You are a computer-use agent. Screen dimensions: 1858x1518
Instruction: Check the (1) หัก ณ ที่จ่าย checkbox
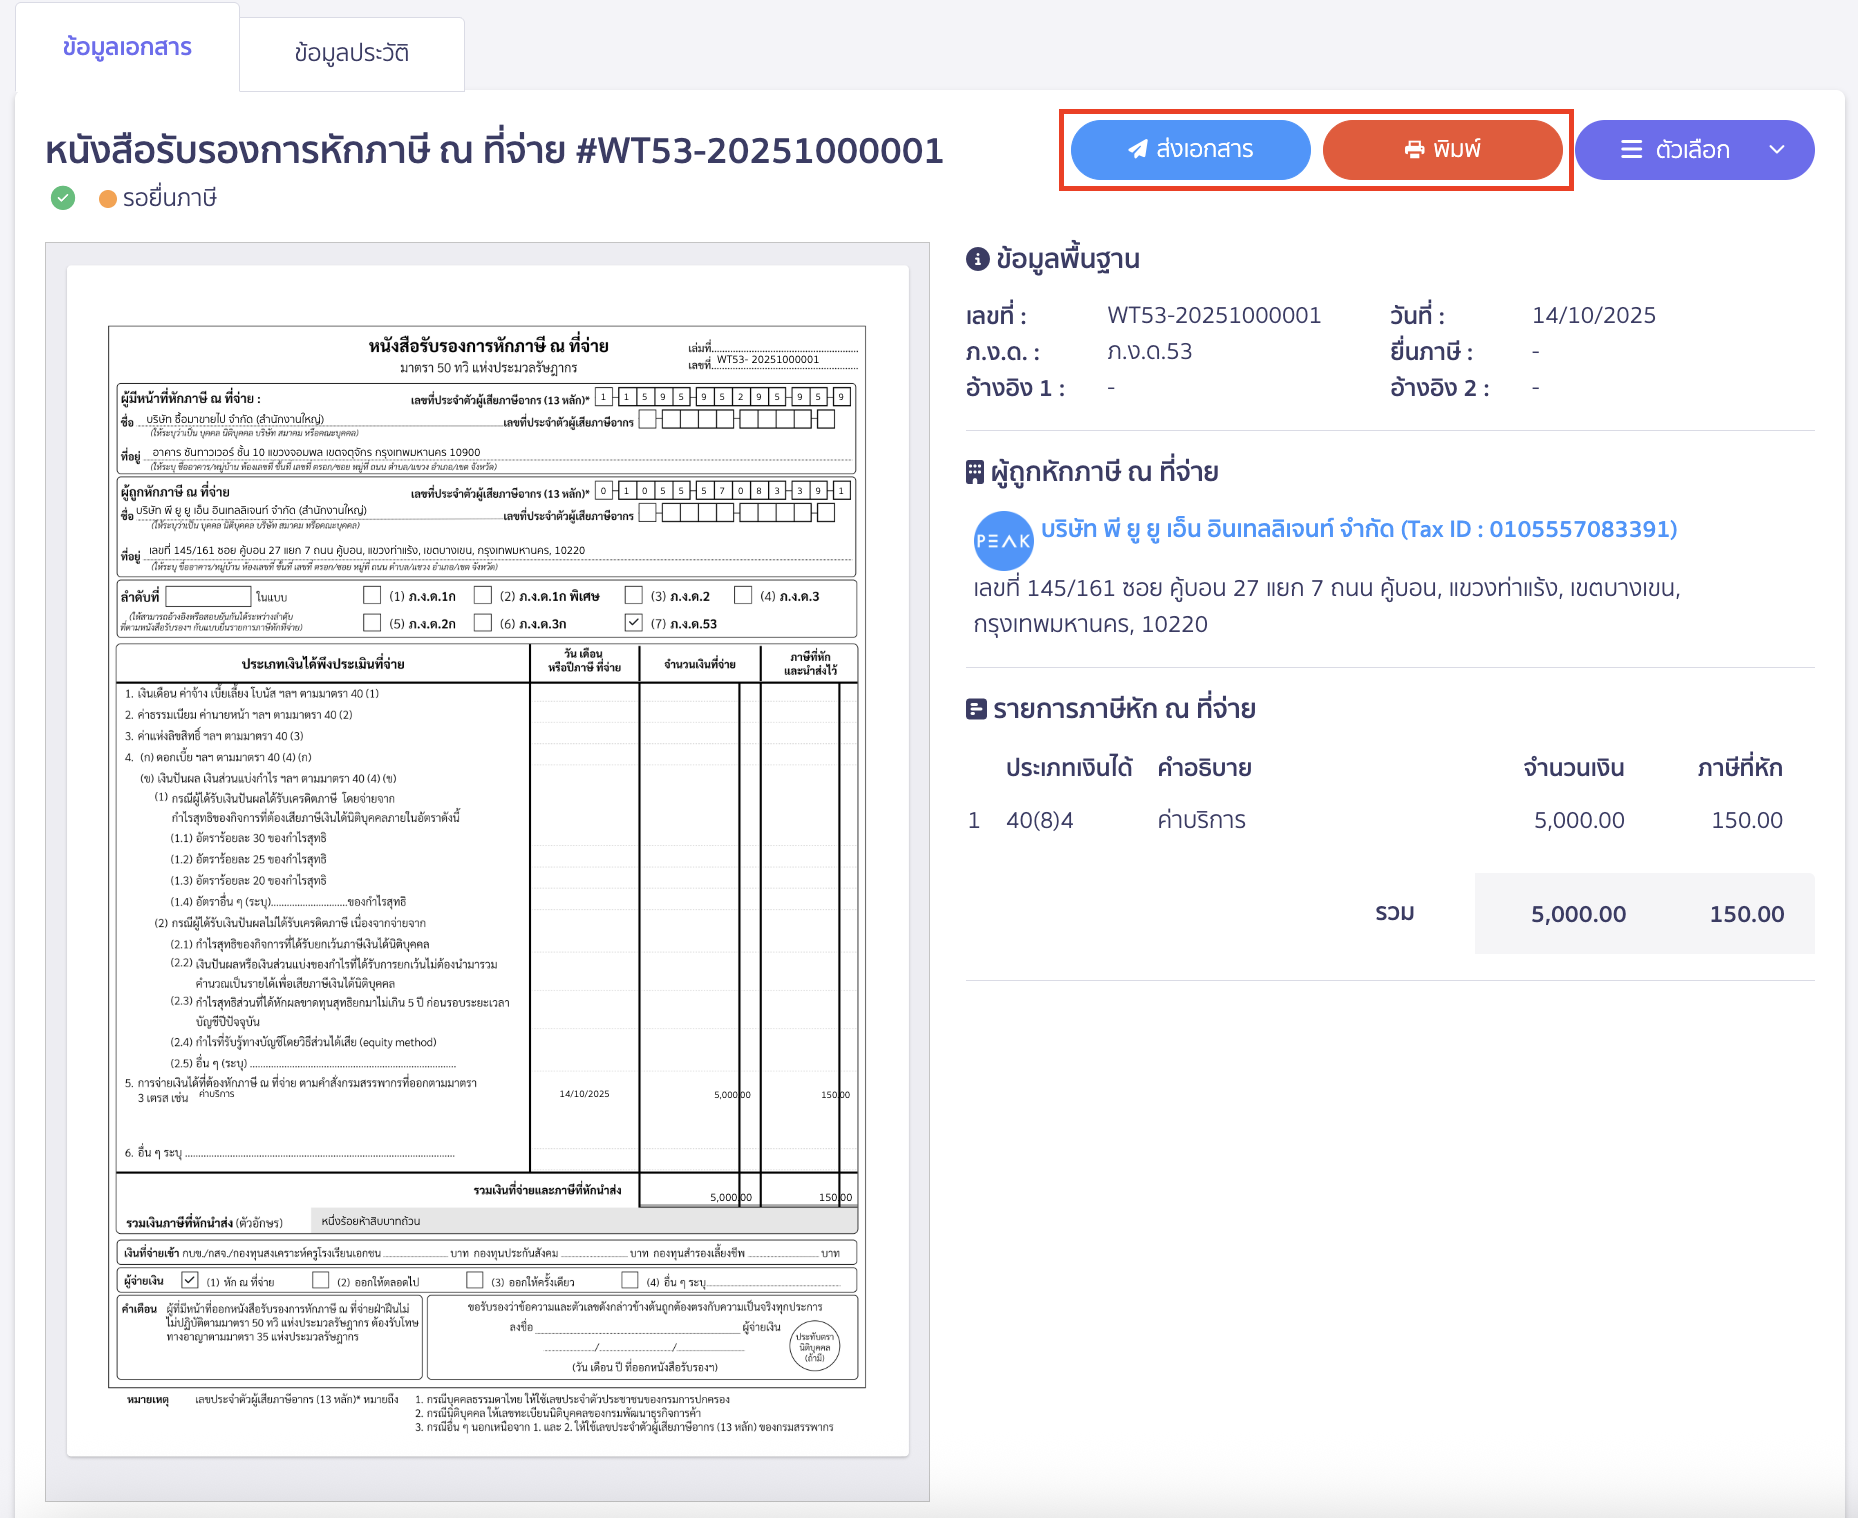click(190, 1279)
